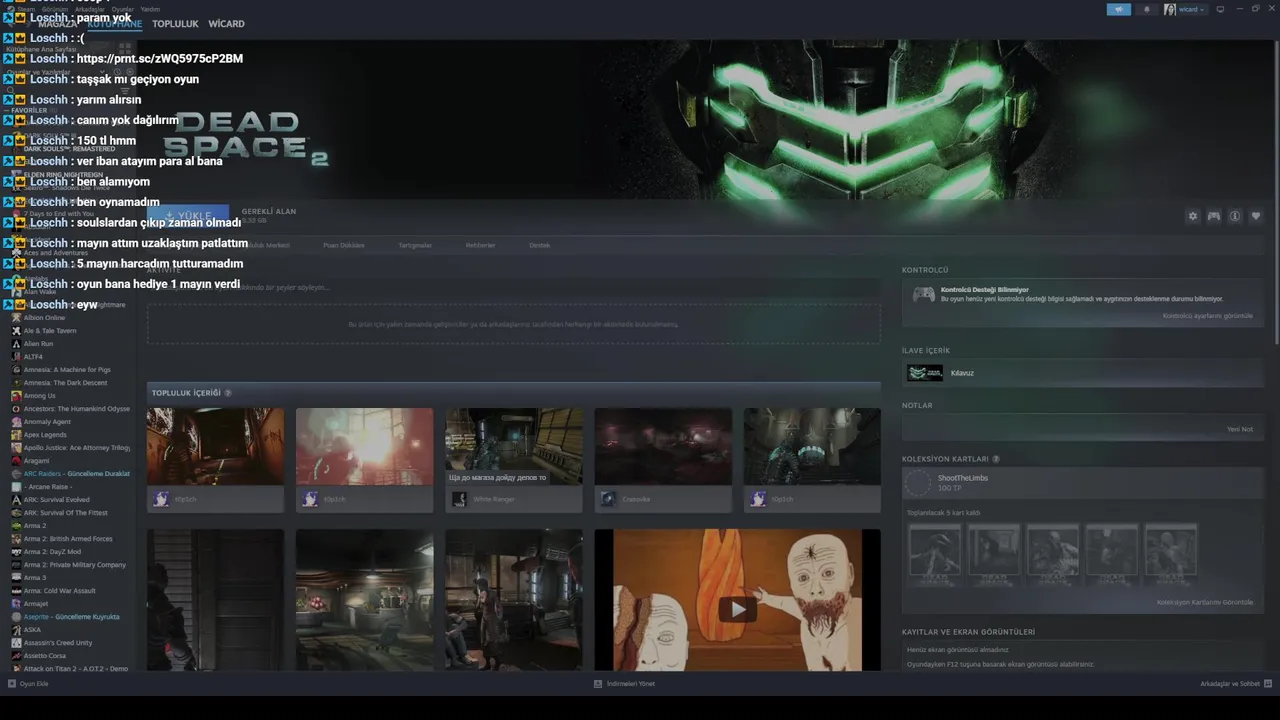This screenshot has width=1280, height=720.
Task: Open Kontrolcü Desteği Bilinmiyor controller icon
Action: pos(924,294)
